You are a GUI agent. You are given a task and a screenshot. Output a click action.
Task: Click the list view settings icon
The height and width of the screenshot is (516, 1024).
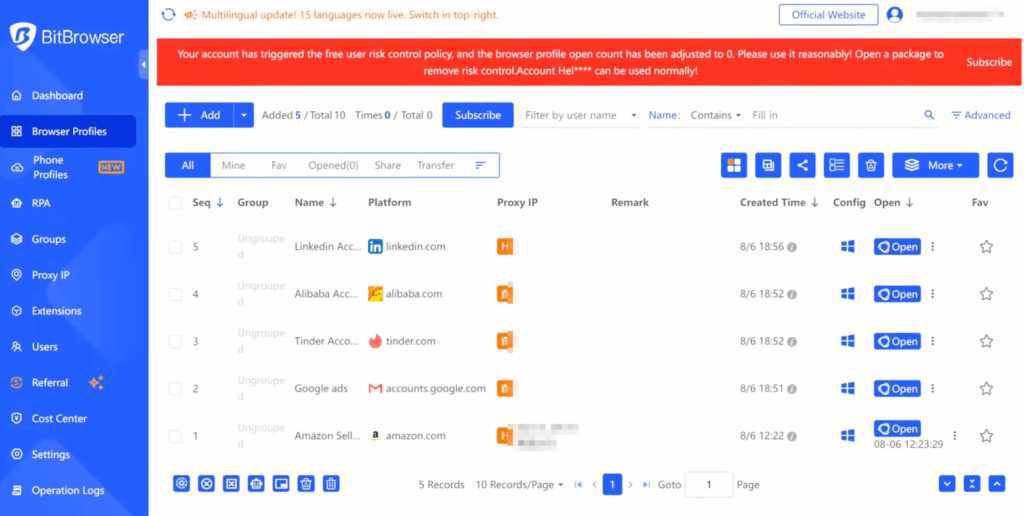coord(837,165)
